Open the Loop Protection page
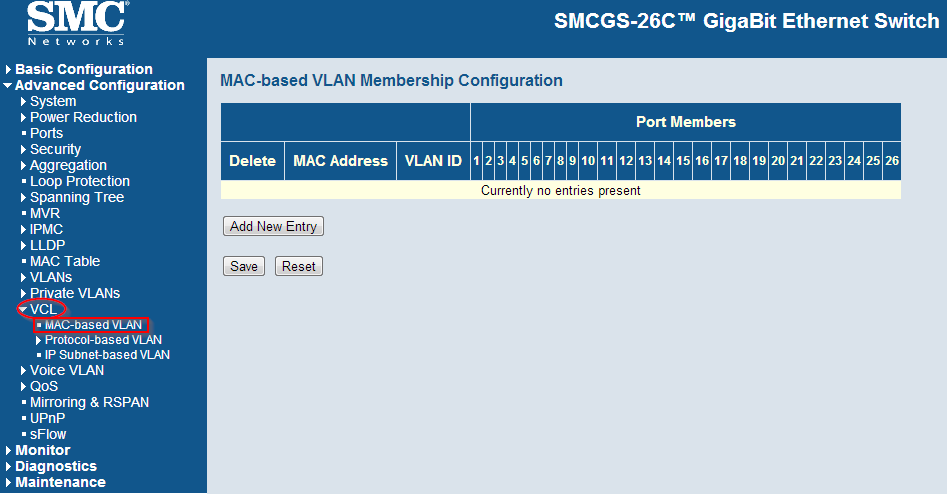 point(79,181)
